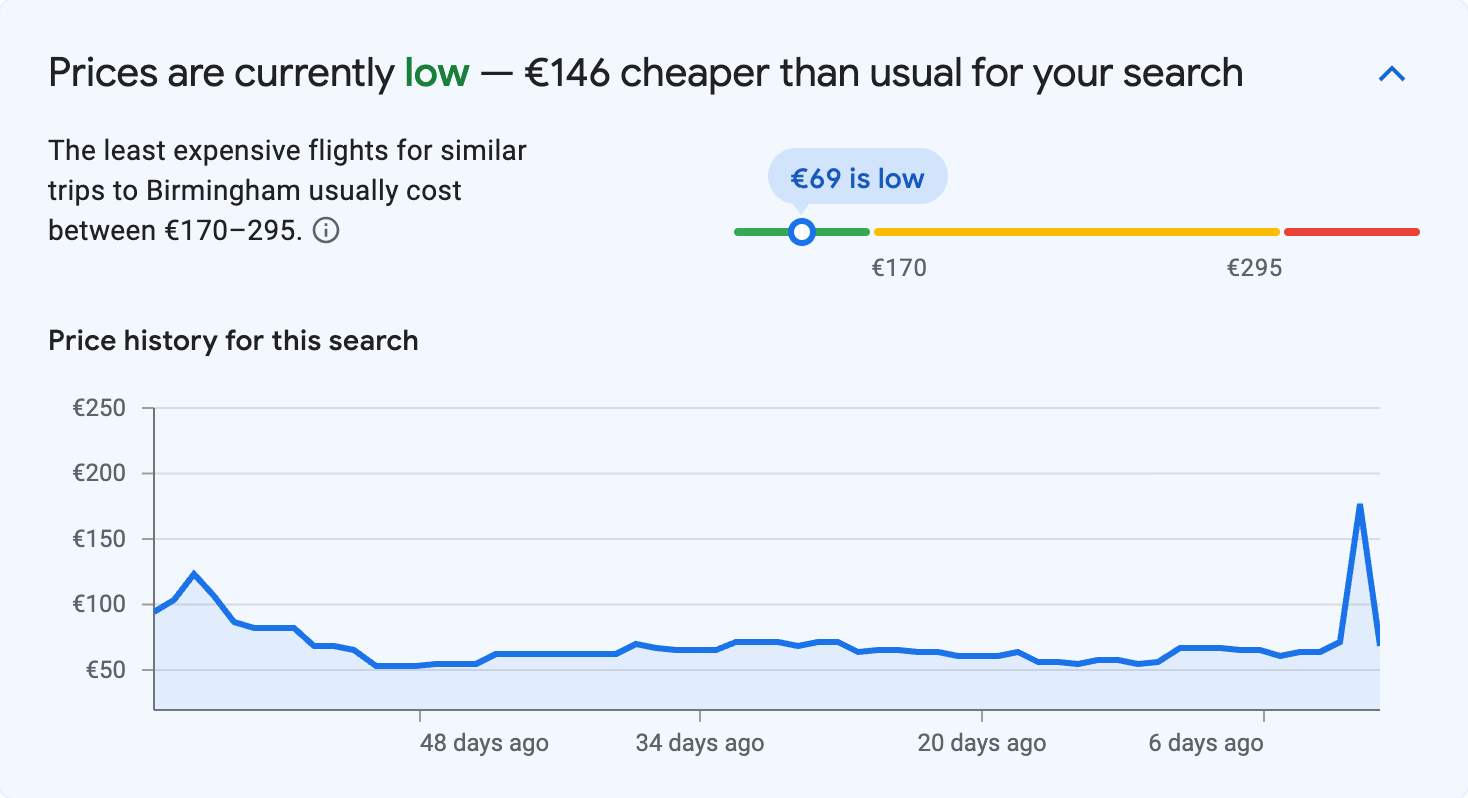The image size is (1468, 798).
Task: Collapse the price insights panel
Action: (1391, 73)
